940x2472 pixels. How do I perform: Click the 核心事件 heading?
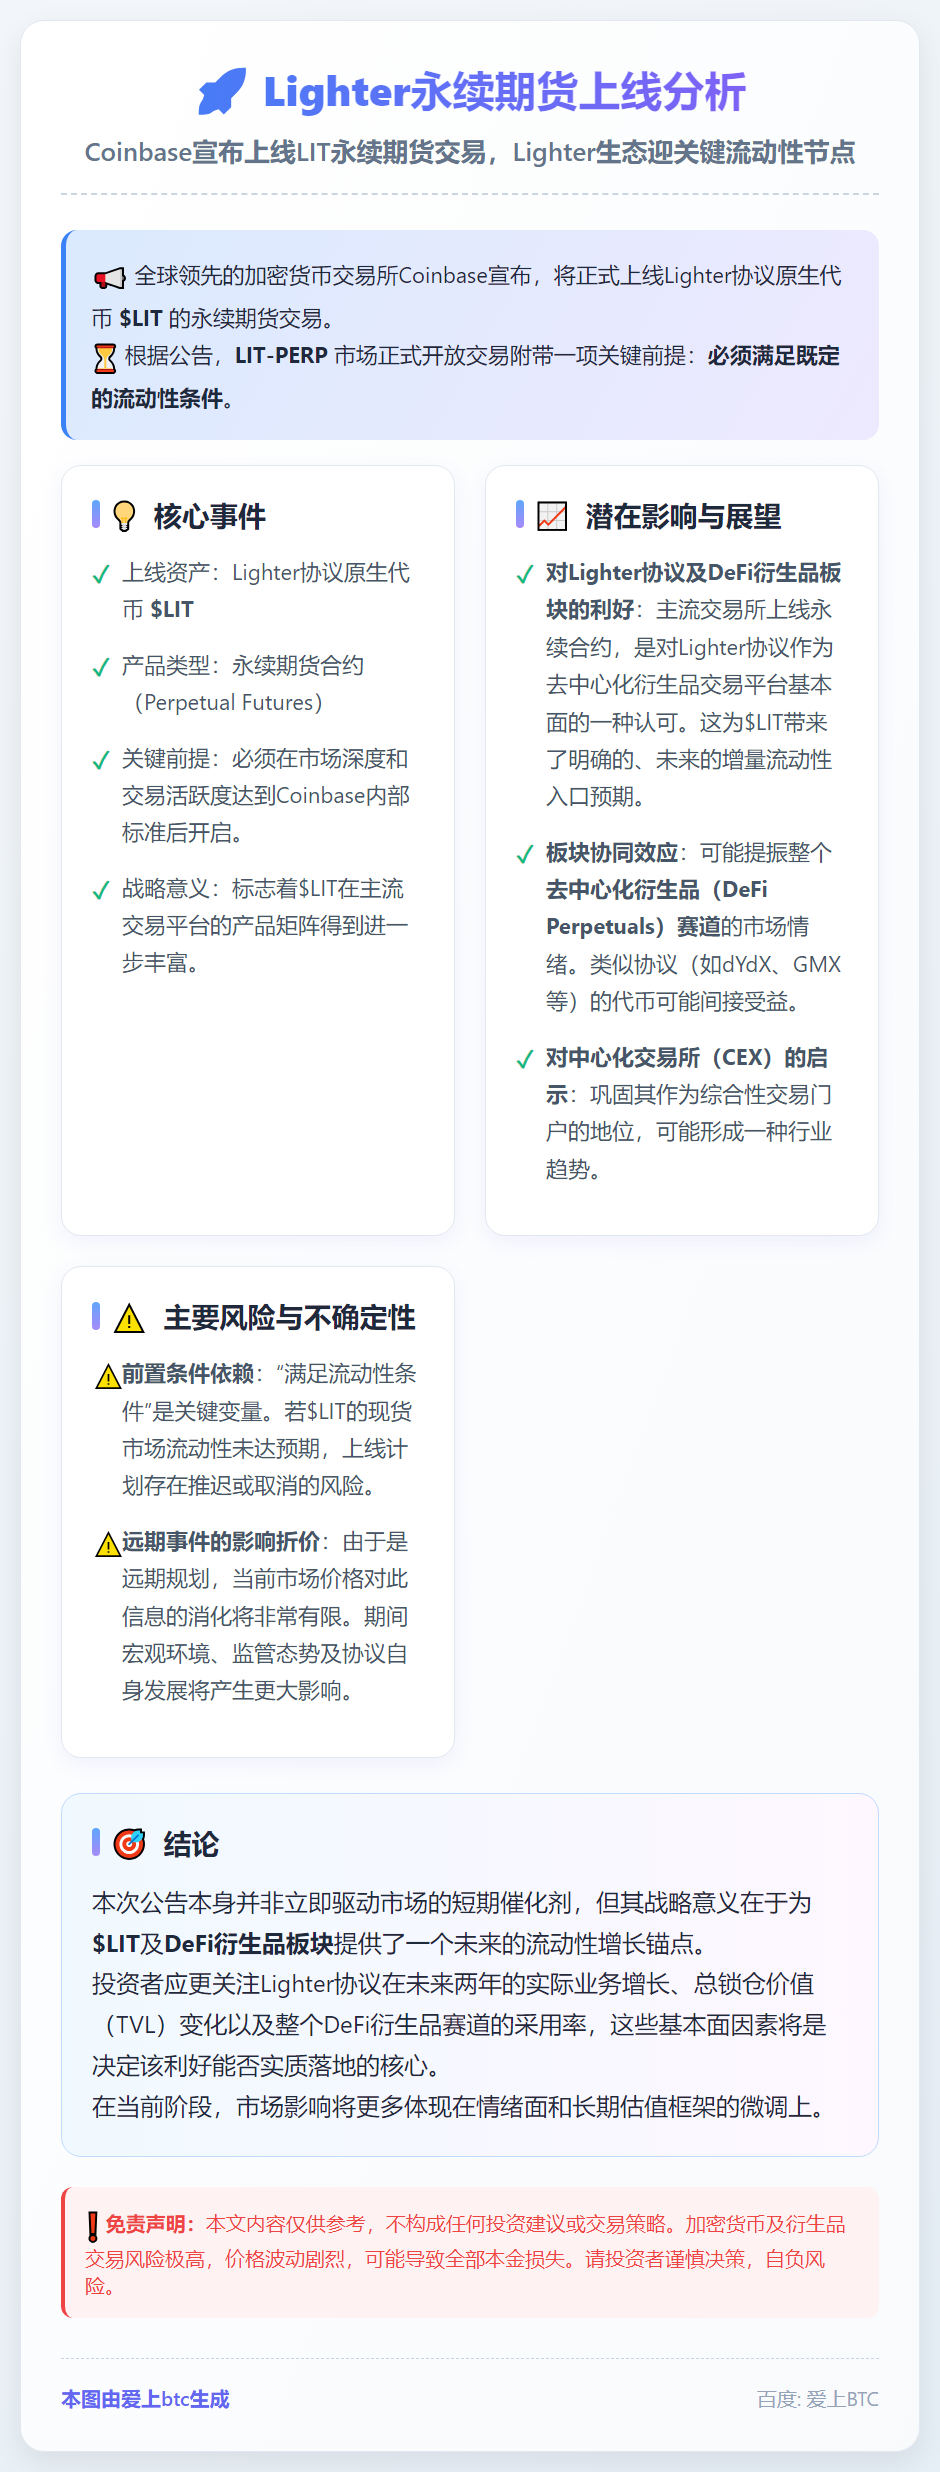209,517
